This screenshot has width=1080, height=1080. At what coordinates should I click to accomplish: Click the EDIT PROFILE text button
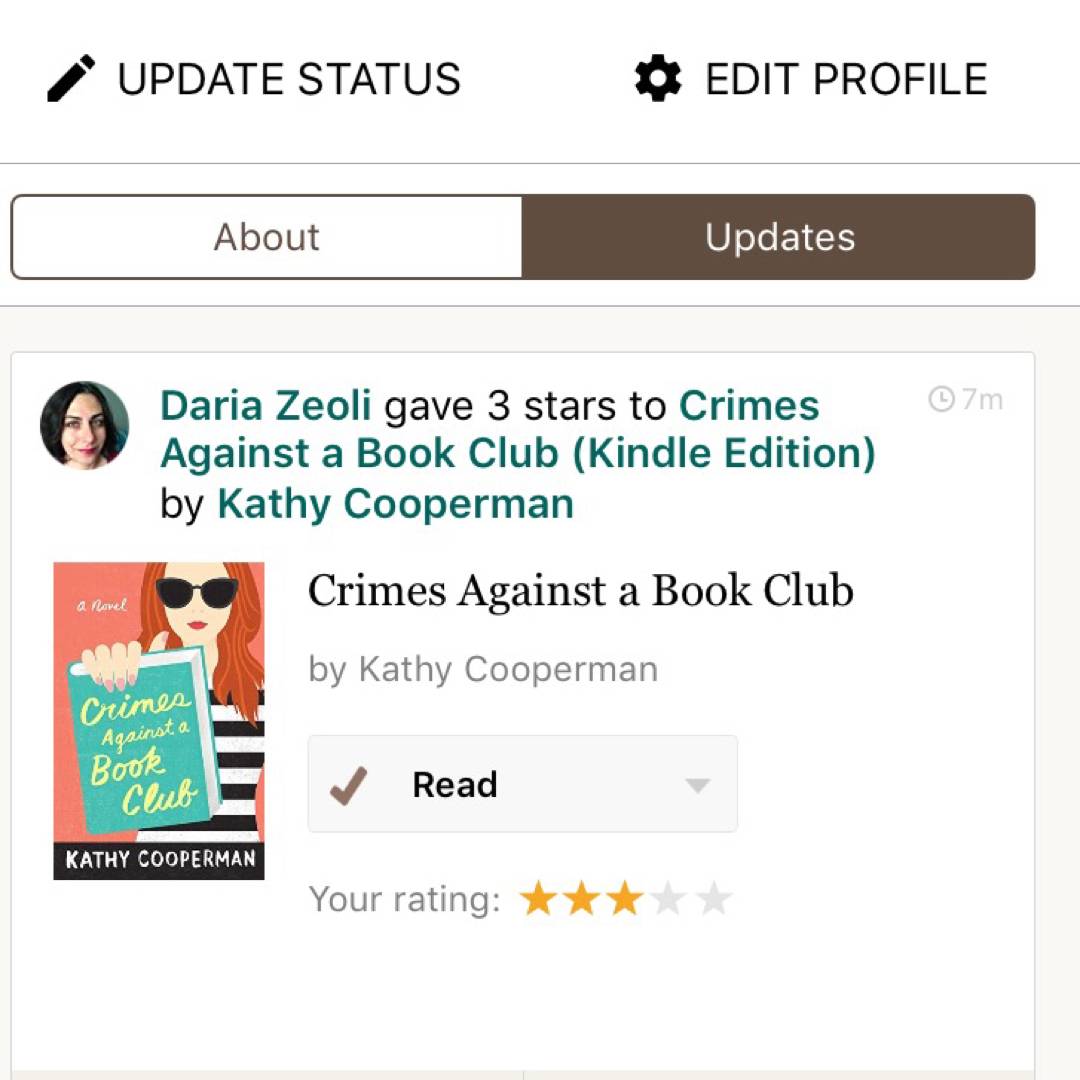(x=847, y=79)
